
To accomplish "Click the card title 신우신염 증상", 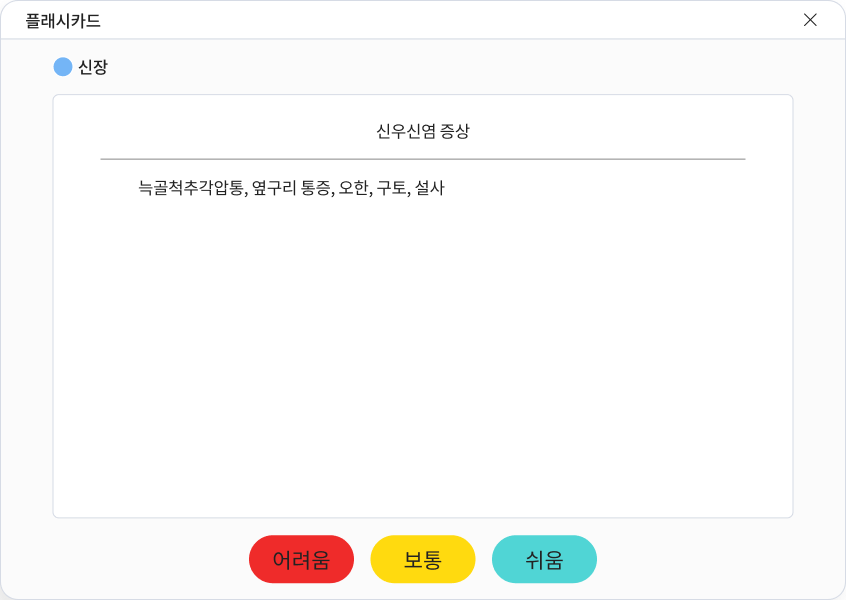I will (422, 131).
